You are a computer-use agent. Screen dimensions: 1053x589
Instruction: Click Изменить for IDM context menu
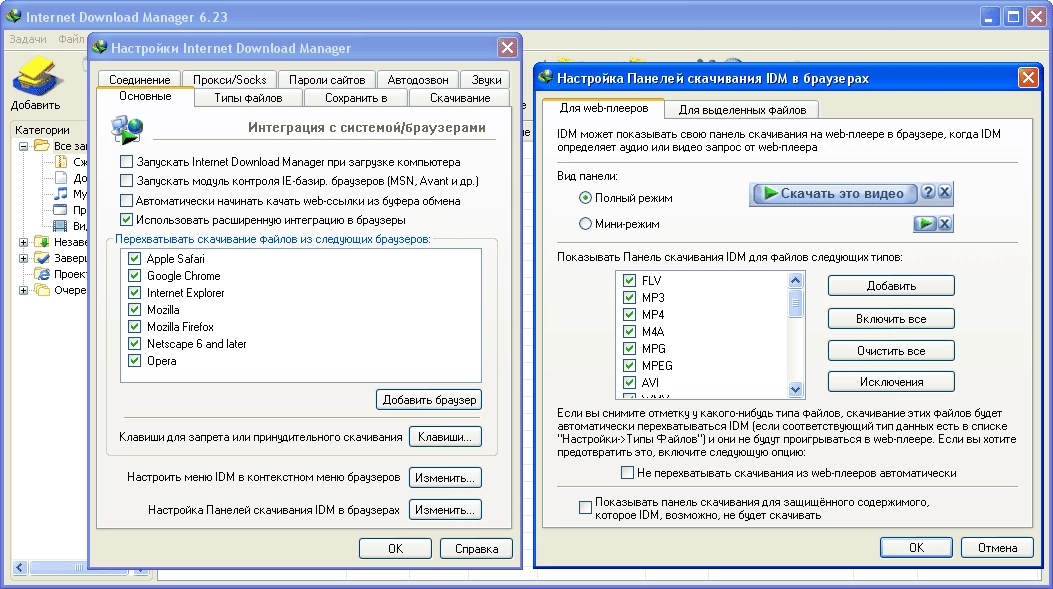[445, 478]
